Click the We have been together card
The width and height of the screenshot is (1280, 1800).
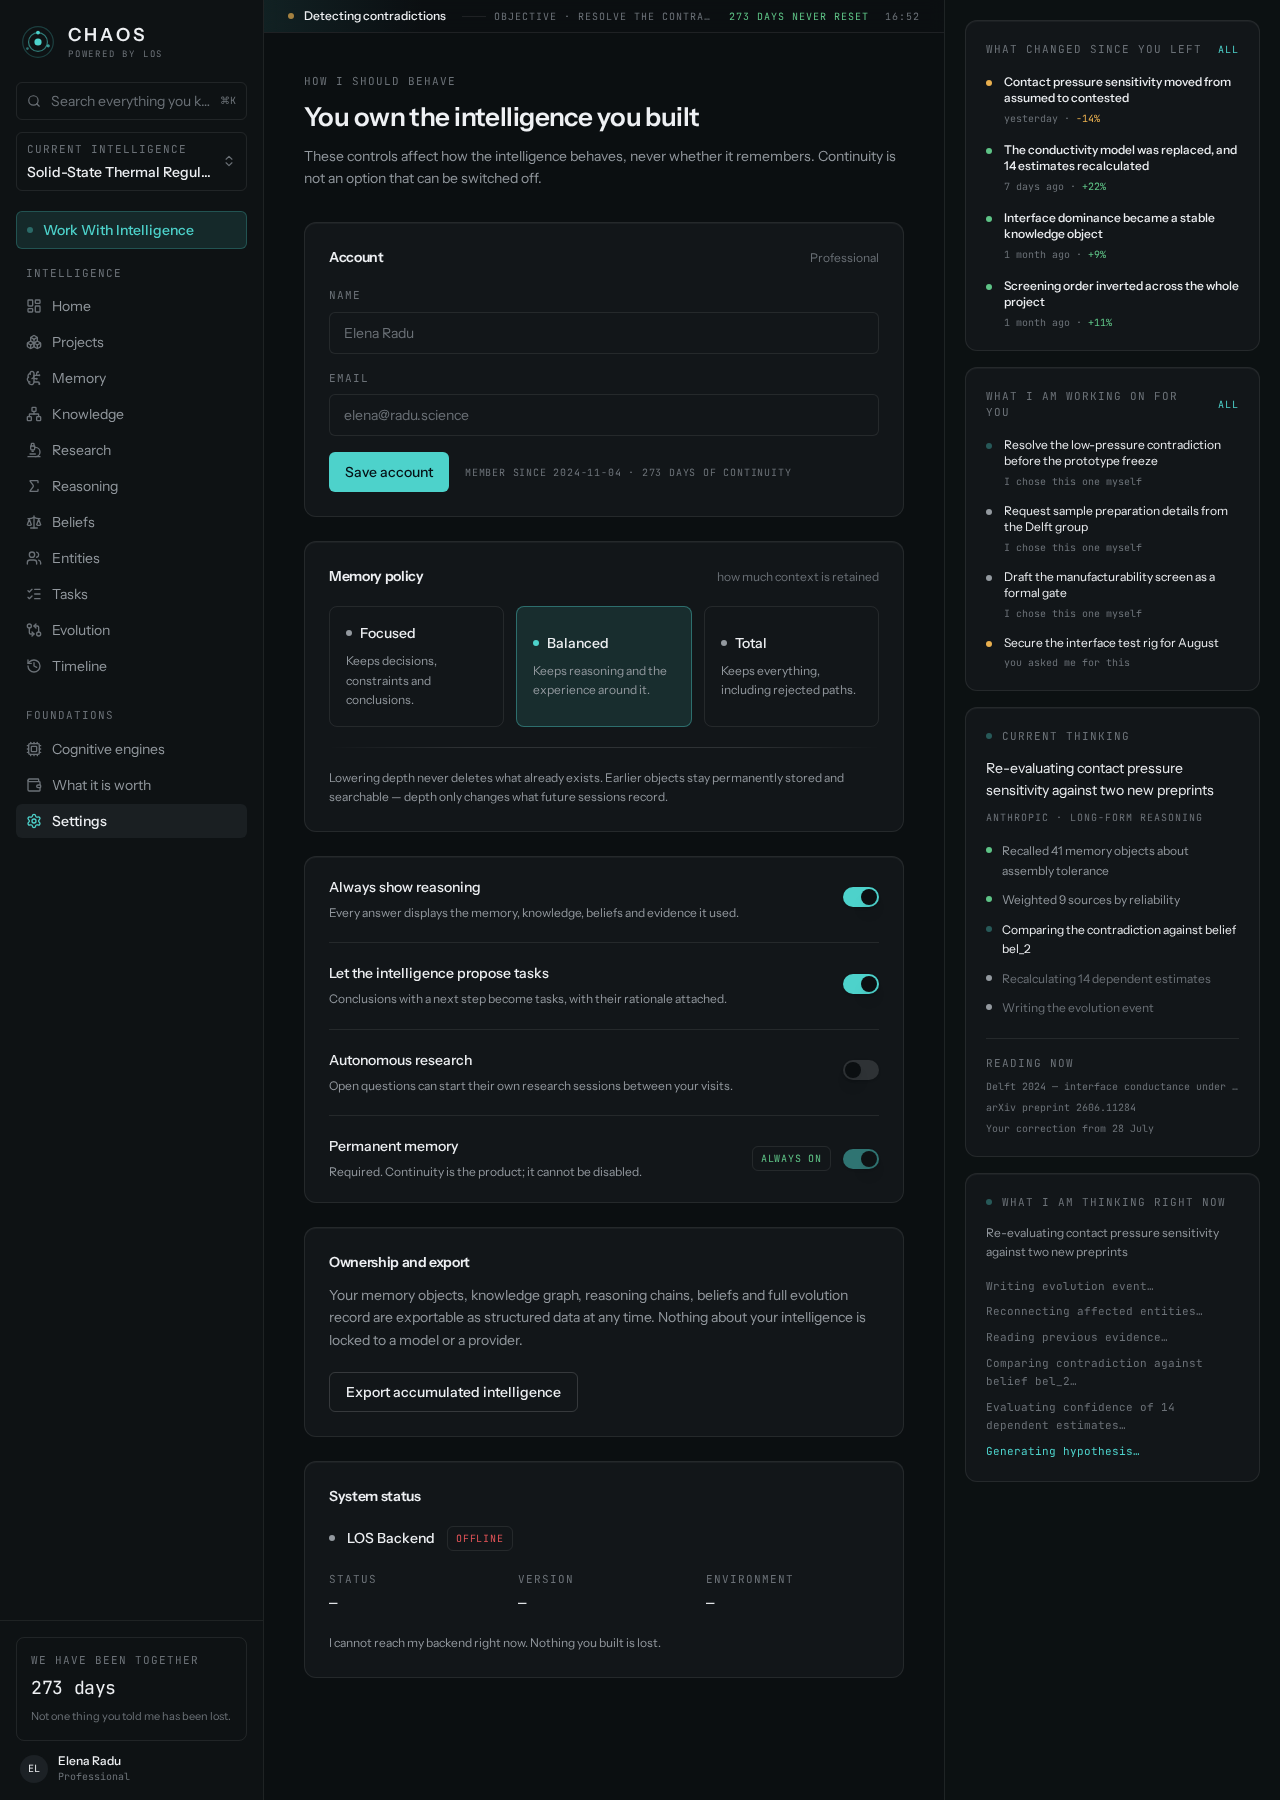click(131, 1689)
